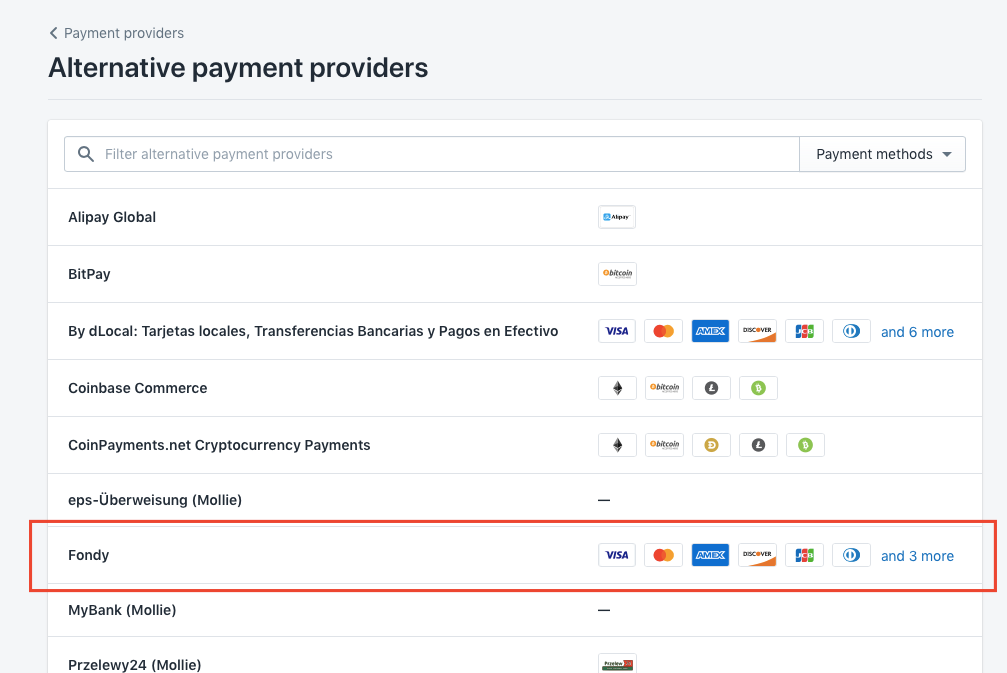1007x673 pixels.
Task: Click the Bitcoin Cash icon in Coinbase Commerce row
Action: 758,388
